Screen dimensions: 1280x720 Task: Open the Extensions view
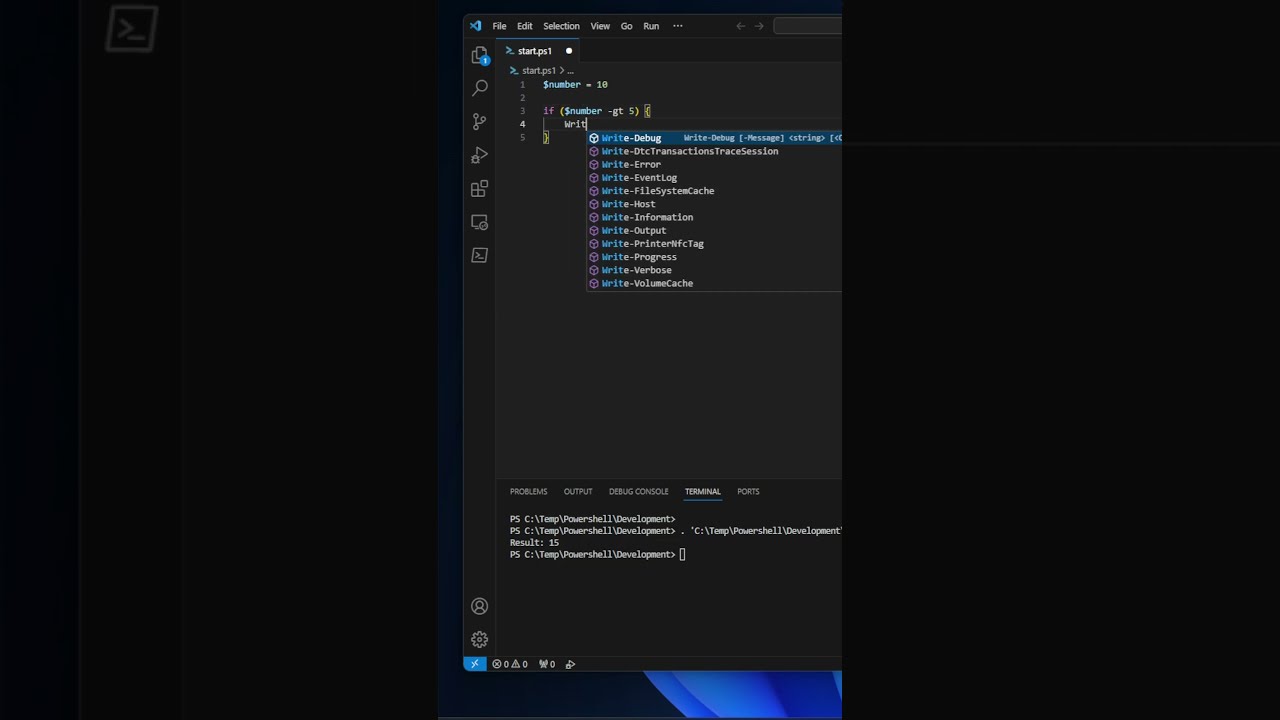click(x=480, y=189)
